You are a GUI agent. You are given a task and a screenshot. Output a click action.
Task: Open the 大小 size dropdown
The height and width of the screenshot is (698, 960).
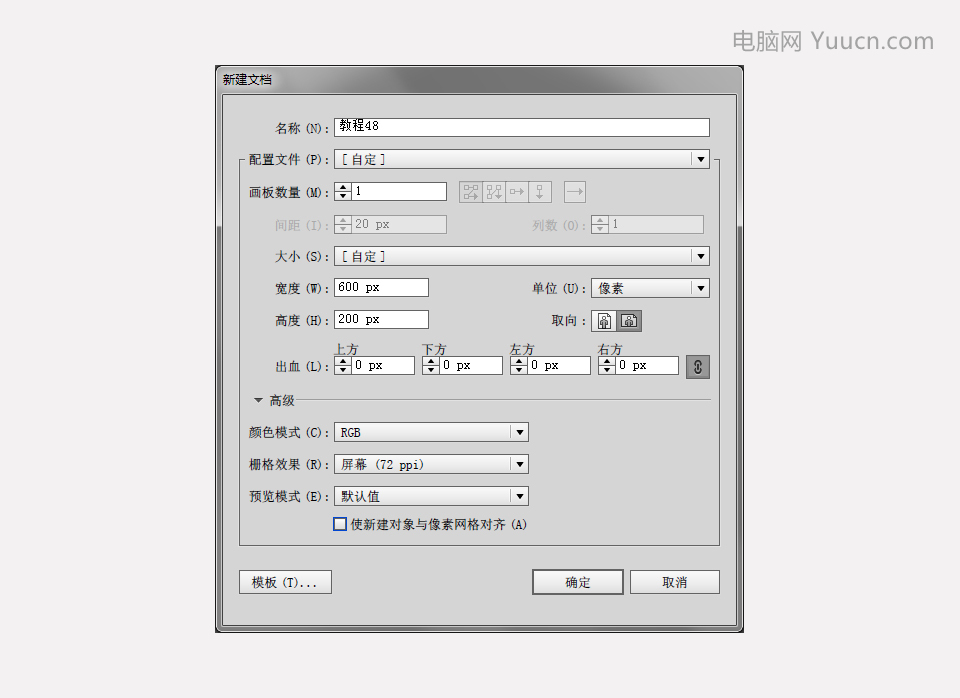(x=521, y=257)
